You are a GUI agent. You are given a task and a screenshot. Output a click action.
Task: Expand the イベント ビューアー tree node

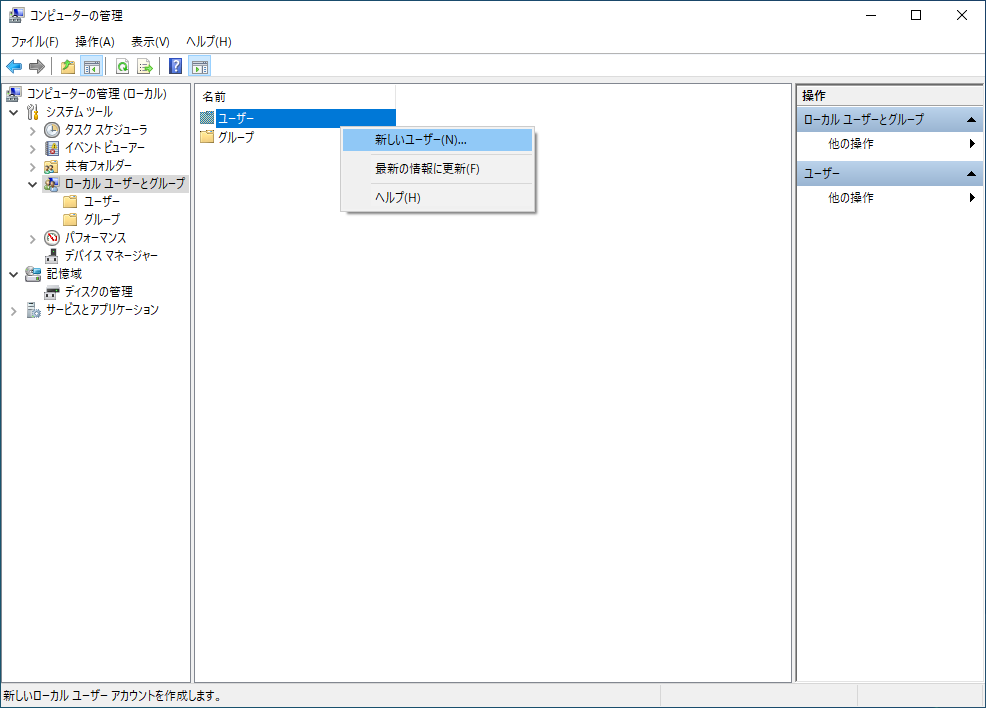[x=33, y=148]
